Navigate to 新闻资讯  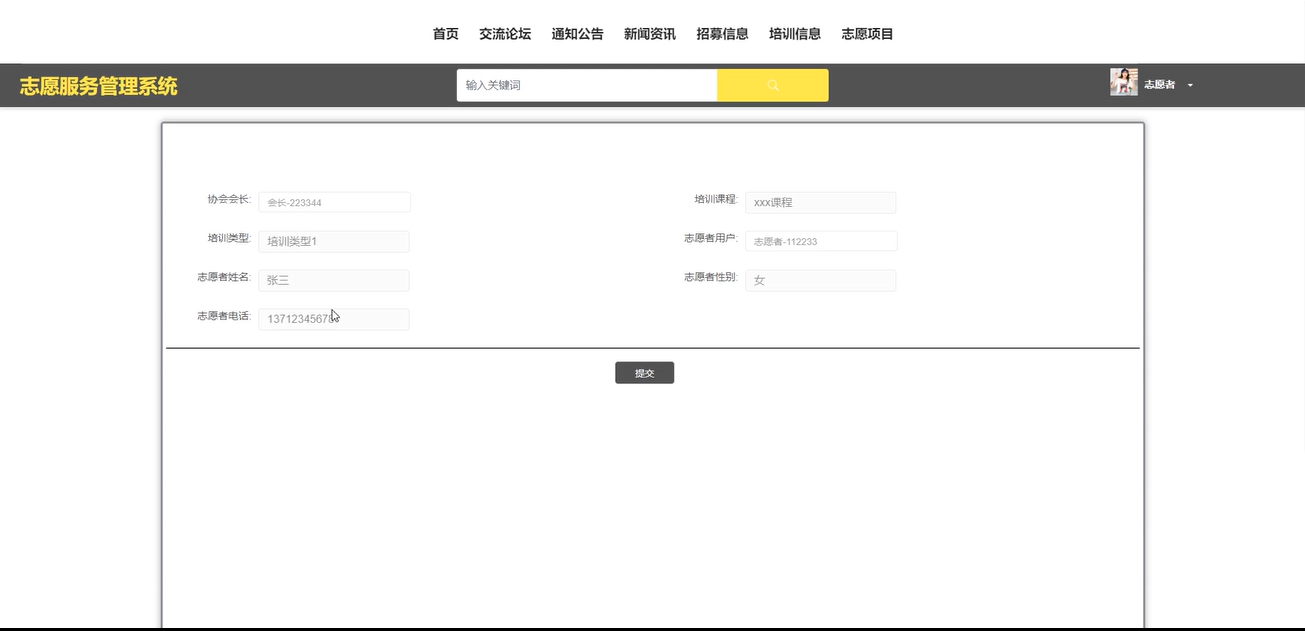650,34
